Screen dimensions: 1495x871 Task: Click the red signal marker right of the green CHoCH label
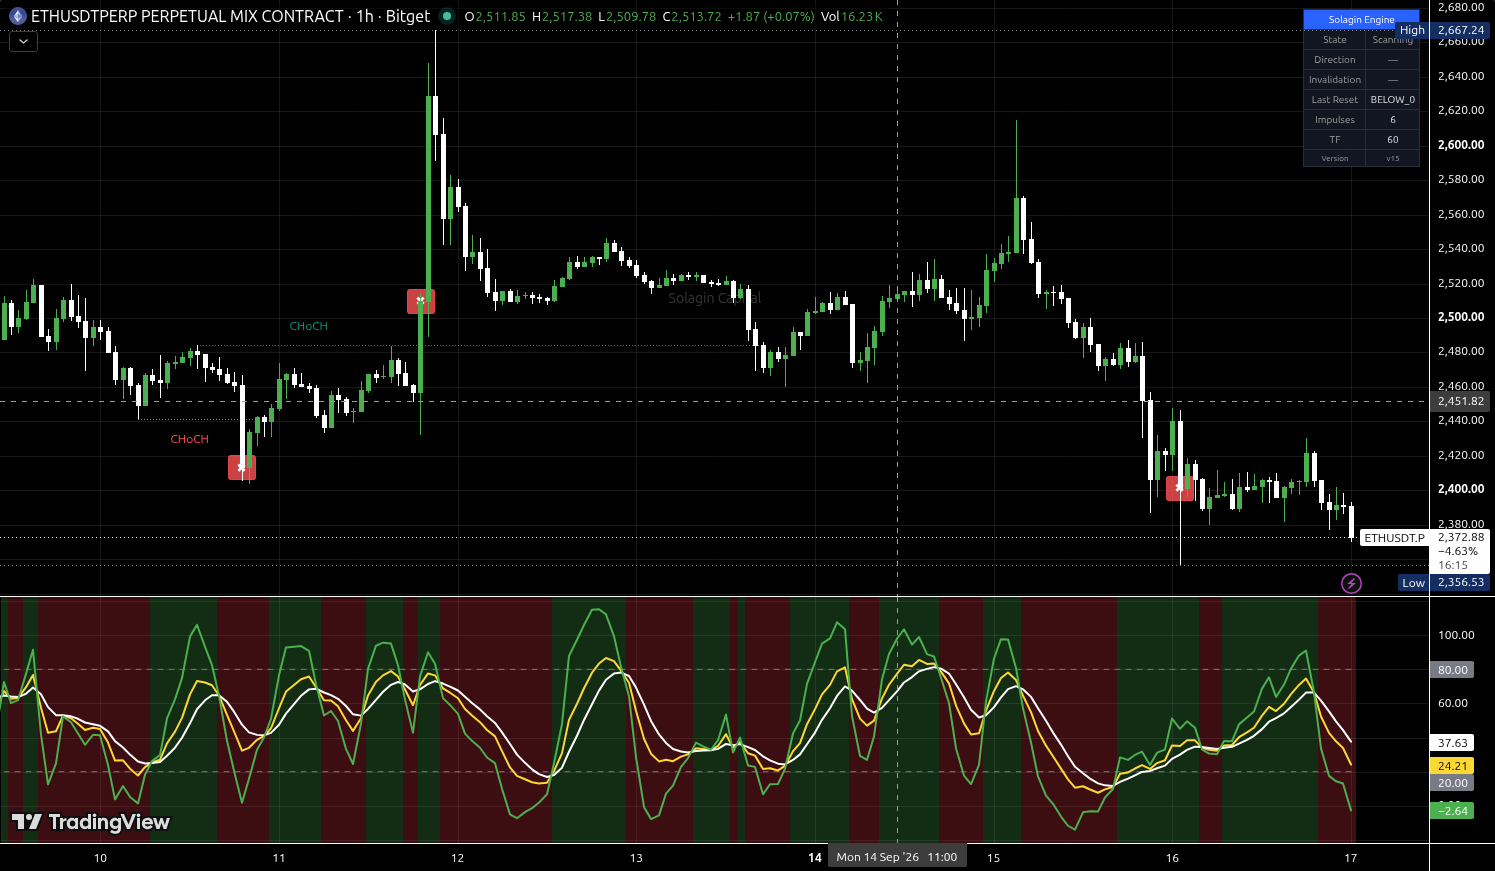[421, 301]
